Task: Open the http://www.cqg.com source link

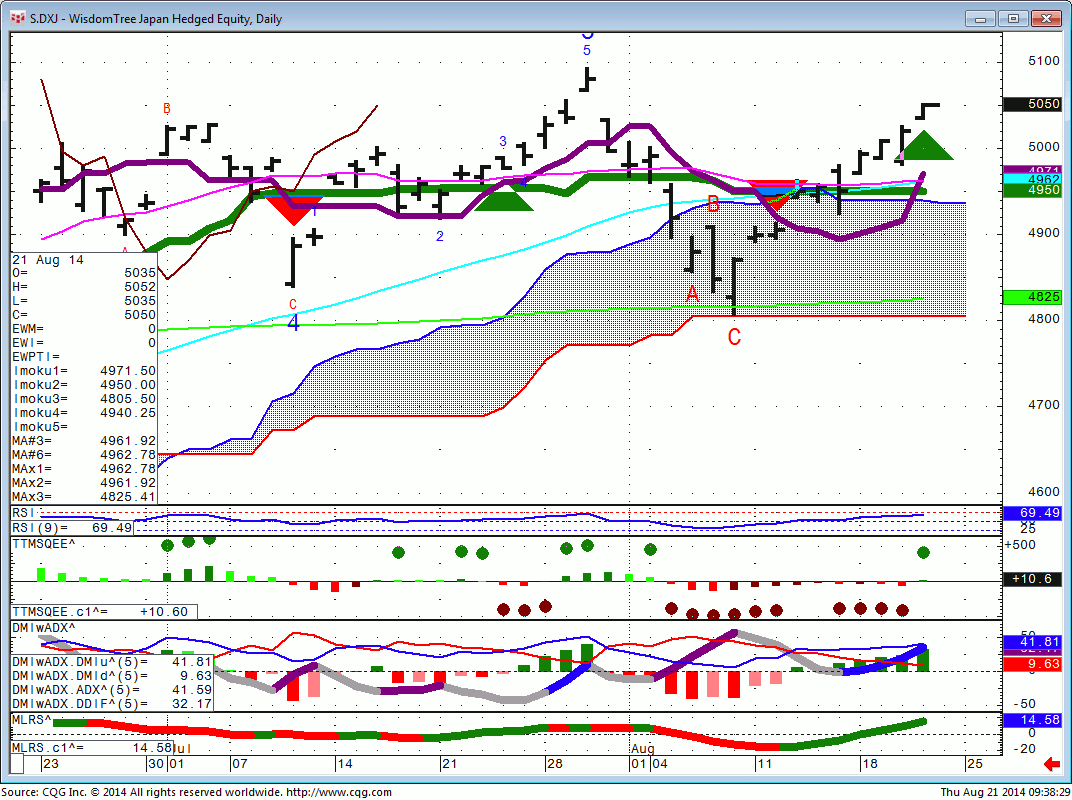Action: pyautogui.click(x=338, y=792)
